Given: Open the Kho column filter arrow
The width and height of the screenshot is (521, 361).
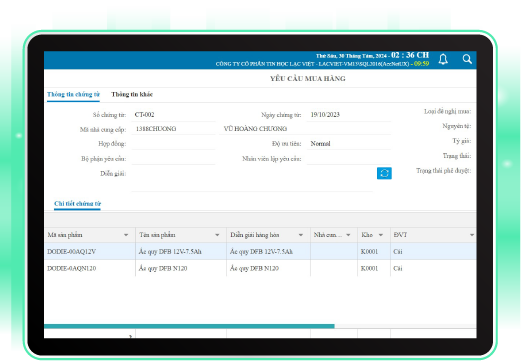Looking at the screenshot, I should [381, 235].
